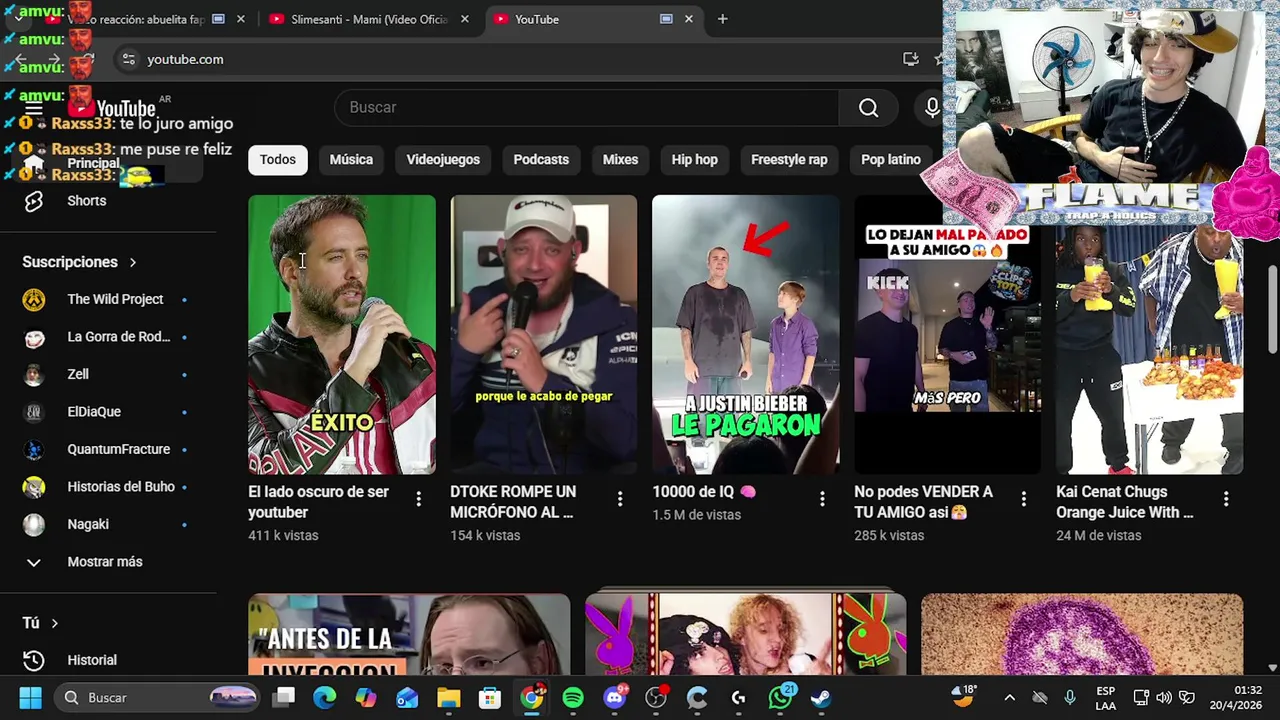This screenshot has width=1280, height=720.
Task: Click the Windows taskbar Buscar search box
Action: point(155,698)
